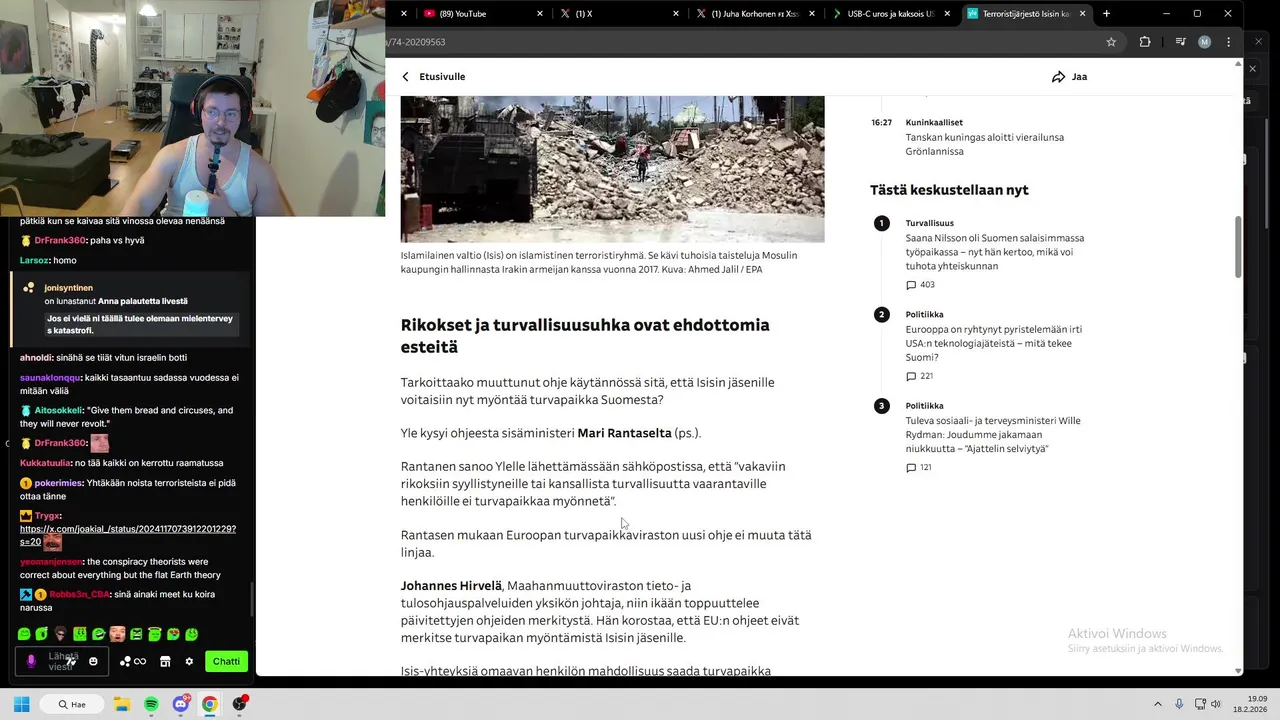Open Discord from the taskbar

point(180,704)
